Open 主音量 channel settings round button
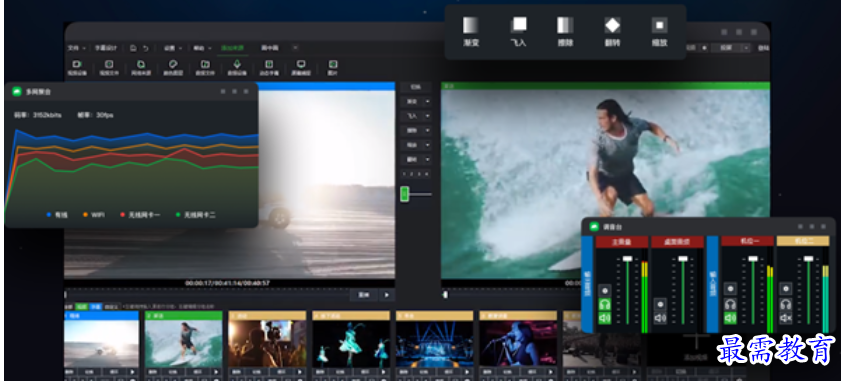The width and height of the screenshot is (841, 381). click(604, 290)
